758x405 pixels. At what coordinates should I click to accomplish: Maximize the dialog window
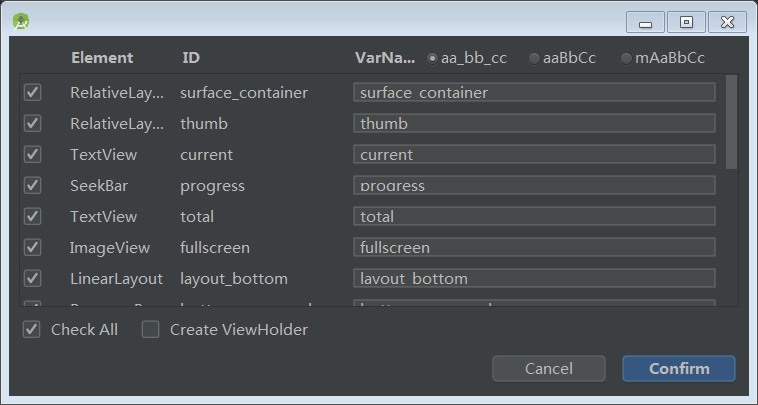click(x=686, y=22)
